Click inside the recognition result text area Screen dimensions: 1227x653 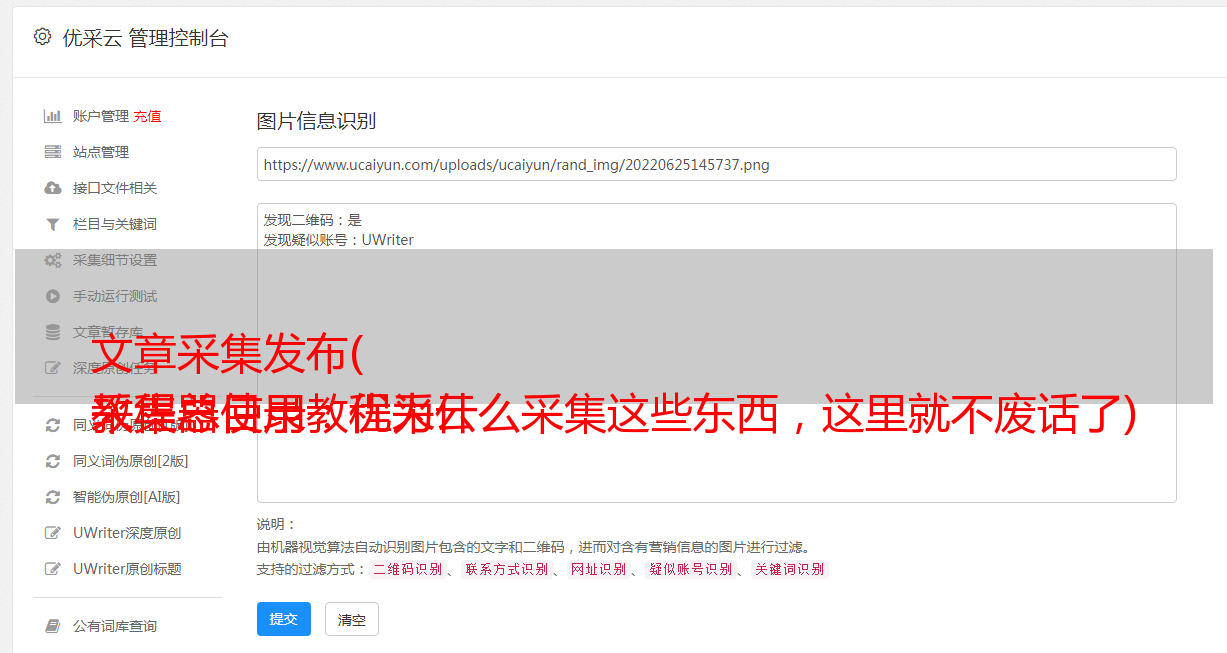[x=716, y=353]
